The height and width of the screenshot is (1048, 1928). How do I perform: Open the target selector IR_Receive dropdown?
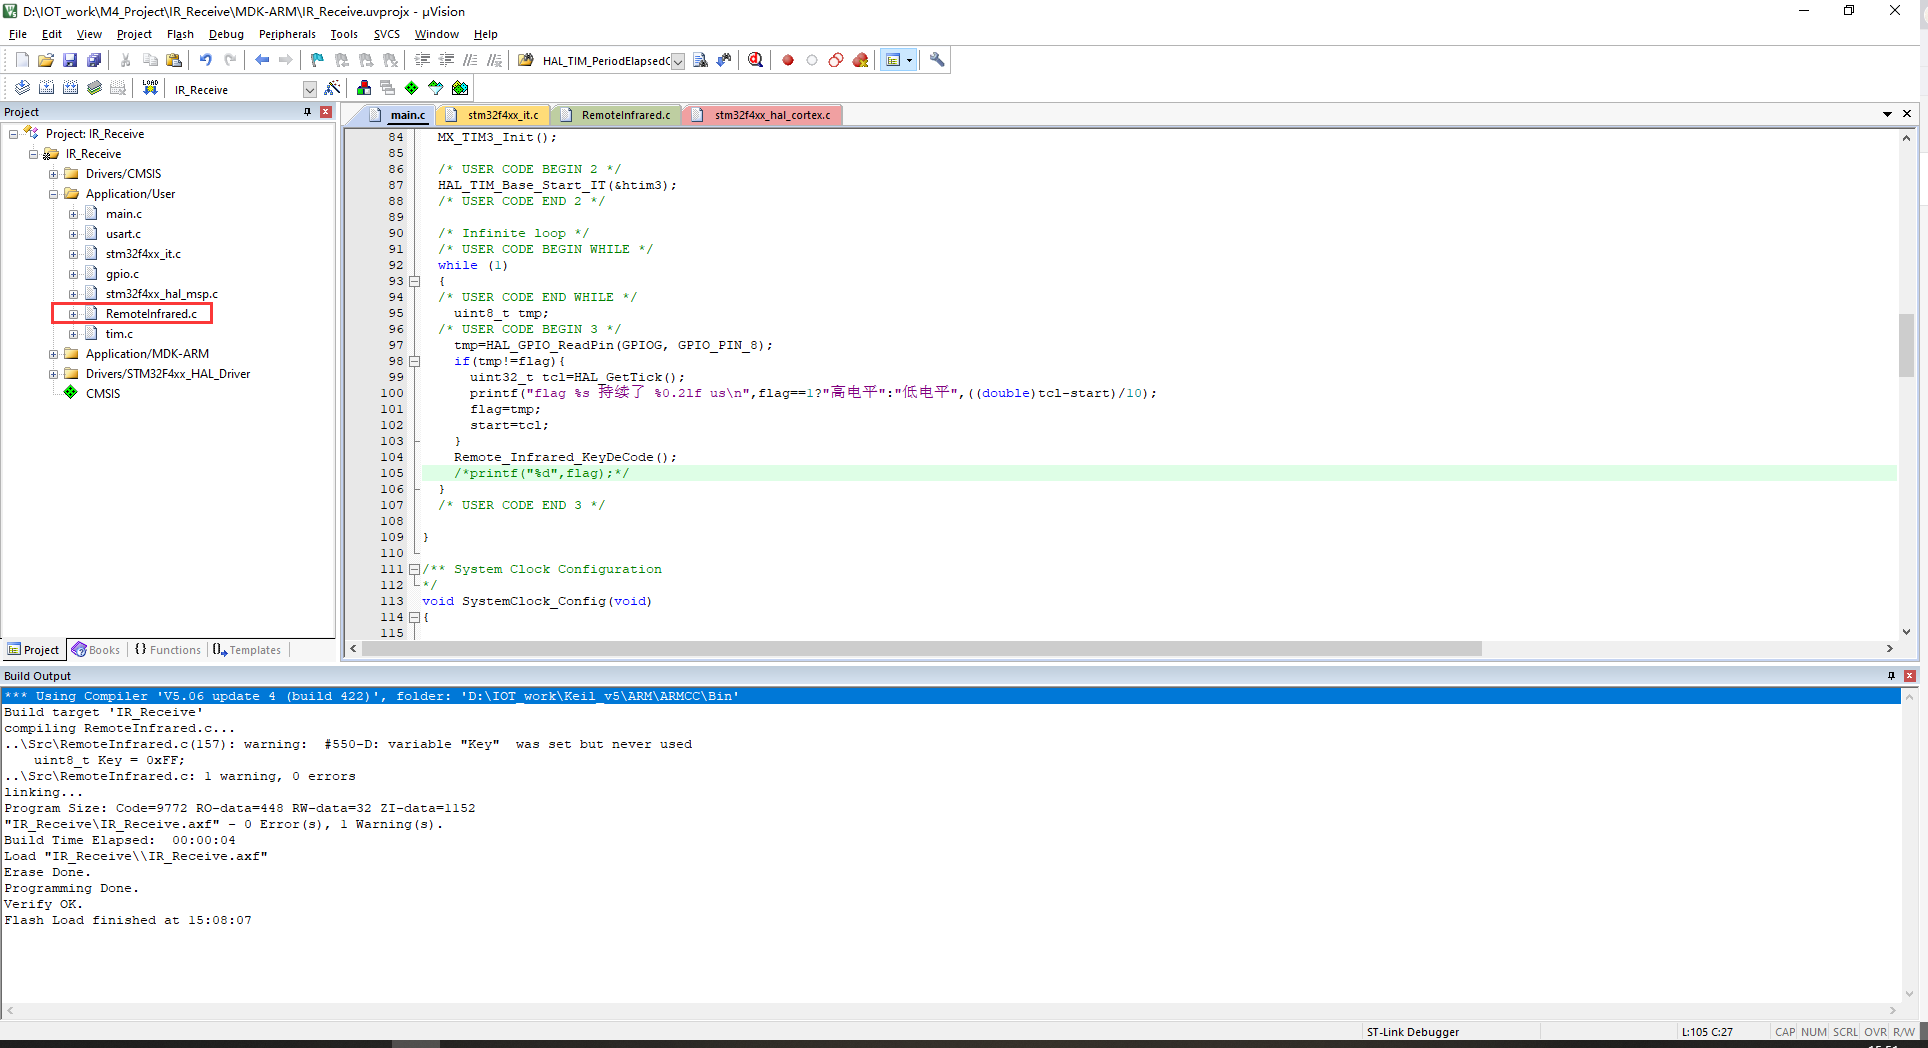[309, 89]
